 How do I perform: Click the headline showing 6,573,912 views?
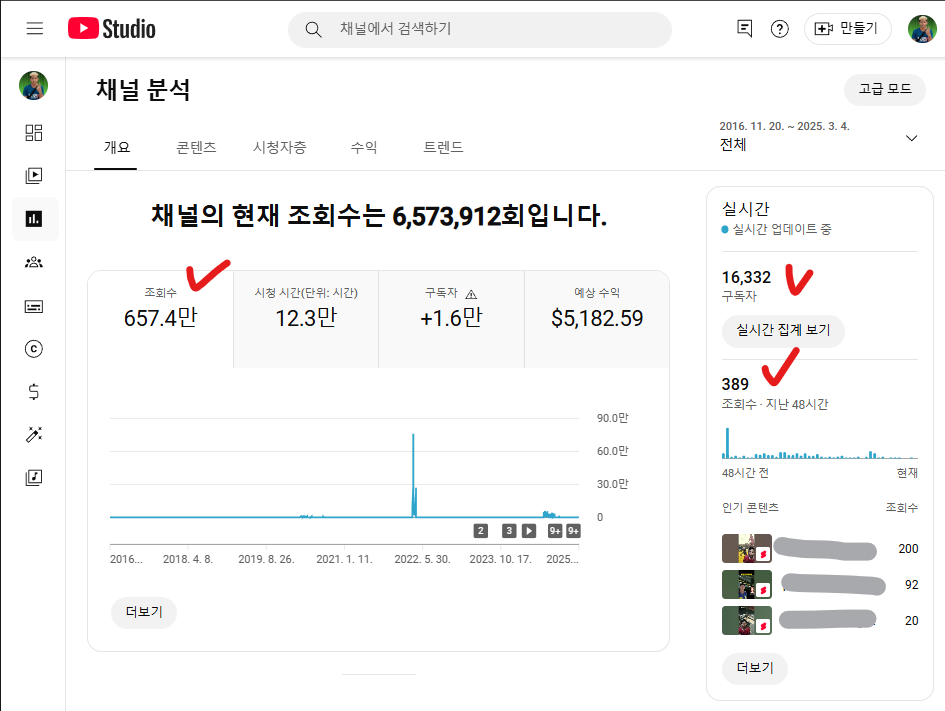tap(378, 216)
